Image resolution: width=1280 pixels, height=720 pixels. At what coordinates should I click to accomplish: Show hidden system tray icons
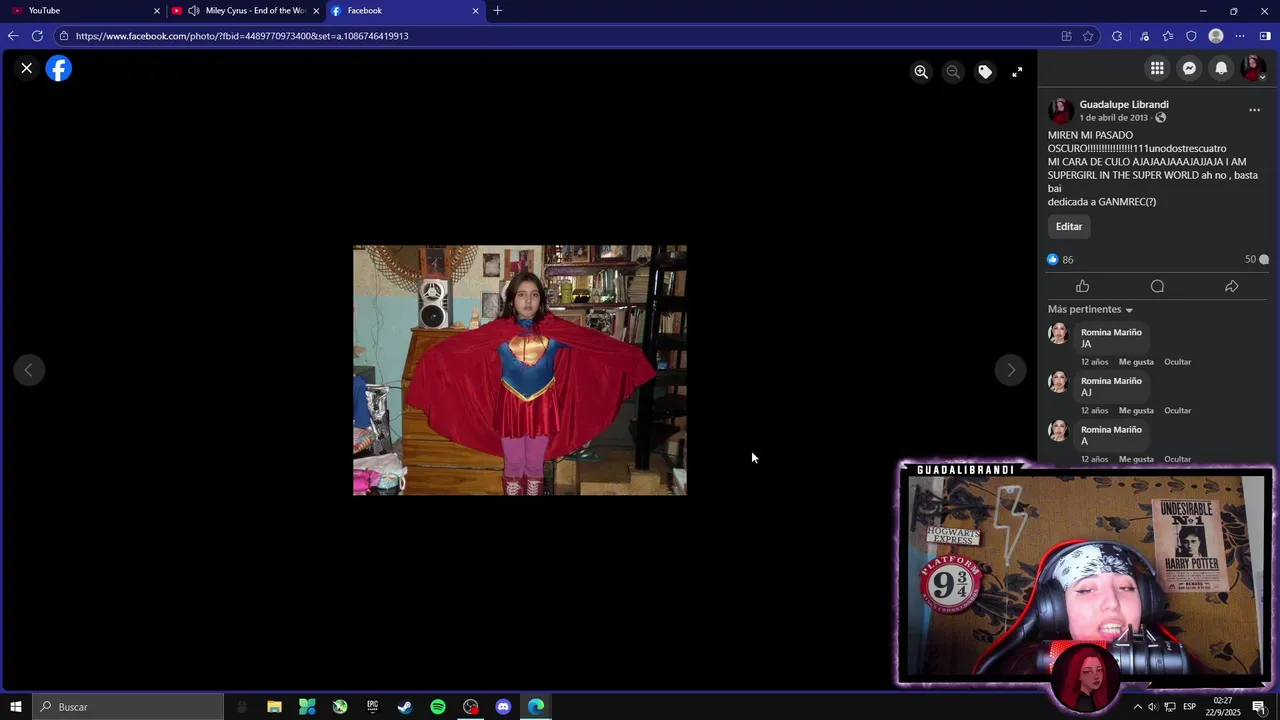point(1137,707)
